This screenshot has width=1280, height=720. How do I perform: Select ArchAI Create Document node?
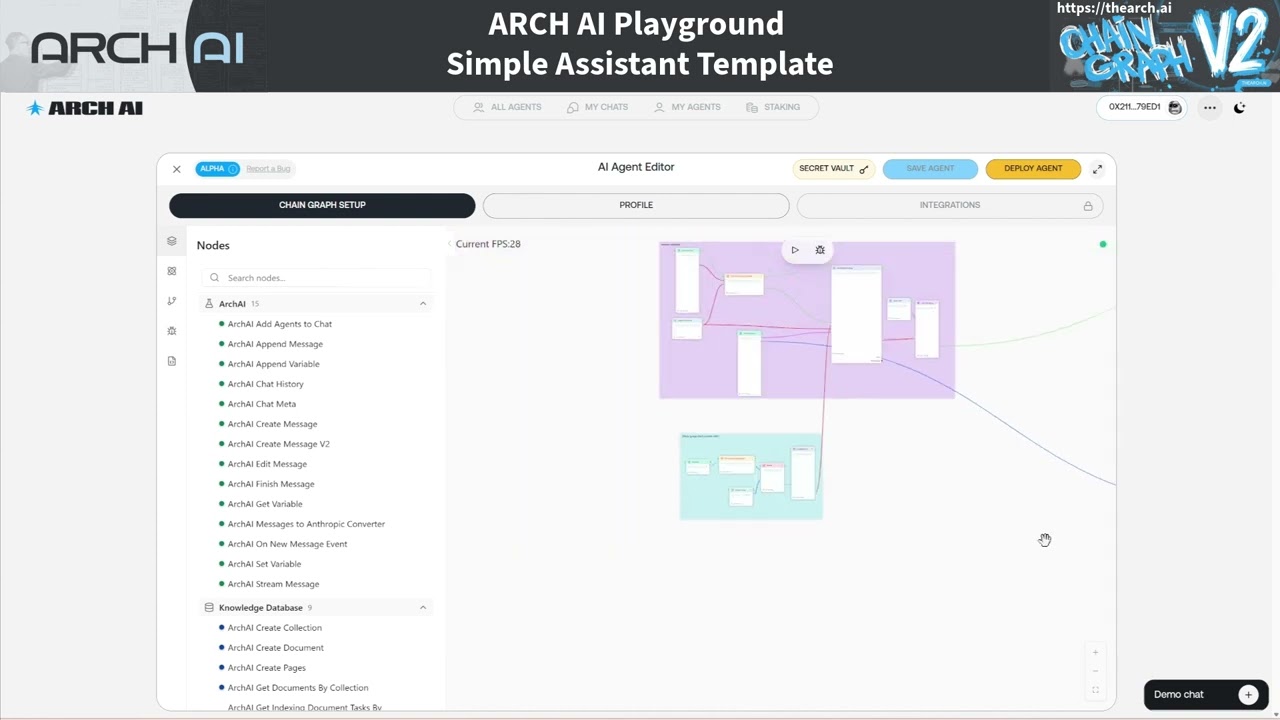(x=275, y=648)
